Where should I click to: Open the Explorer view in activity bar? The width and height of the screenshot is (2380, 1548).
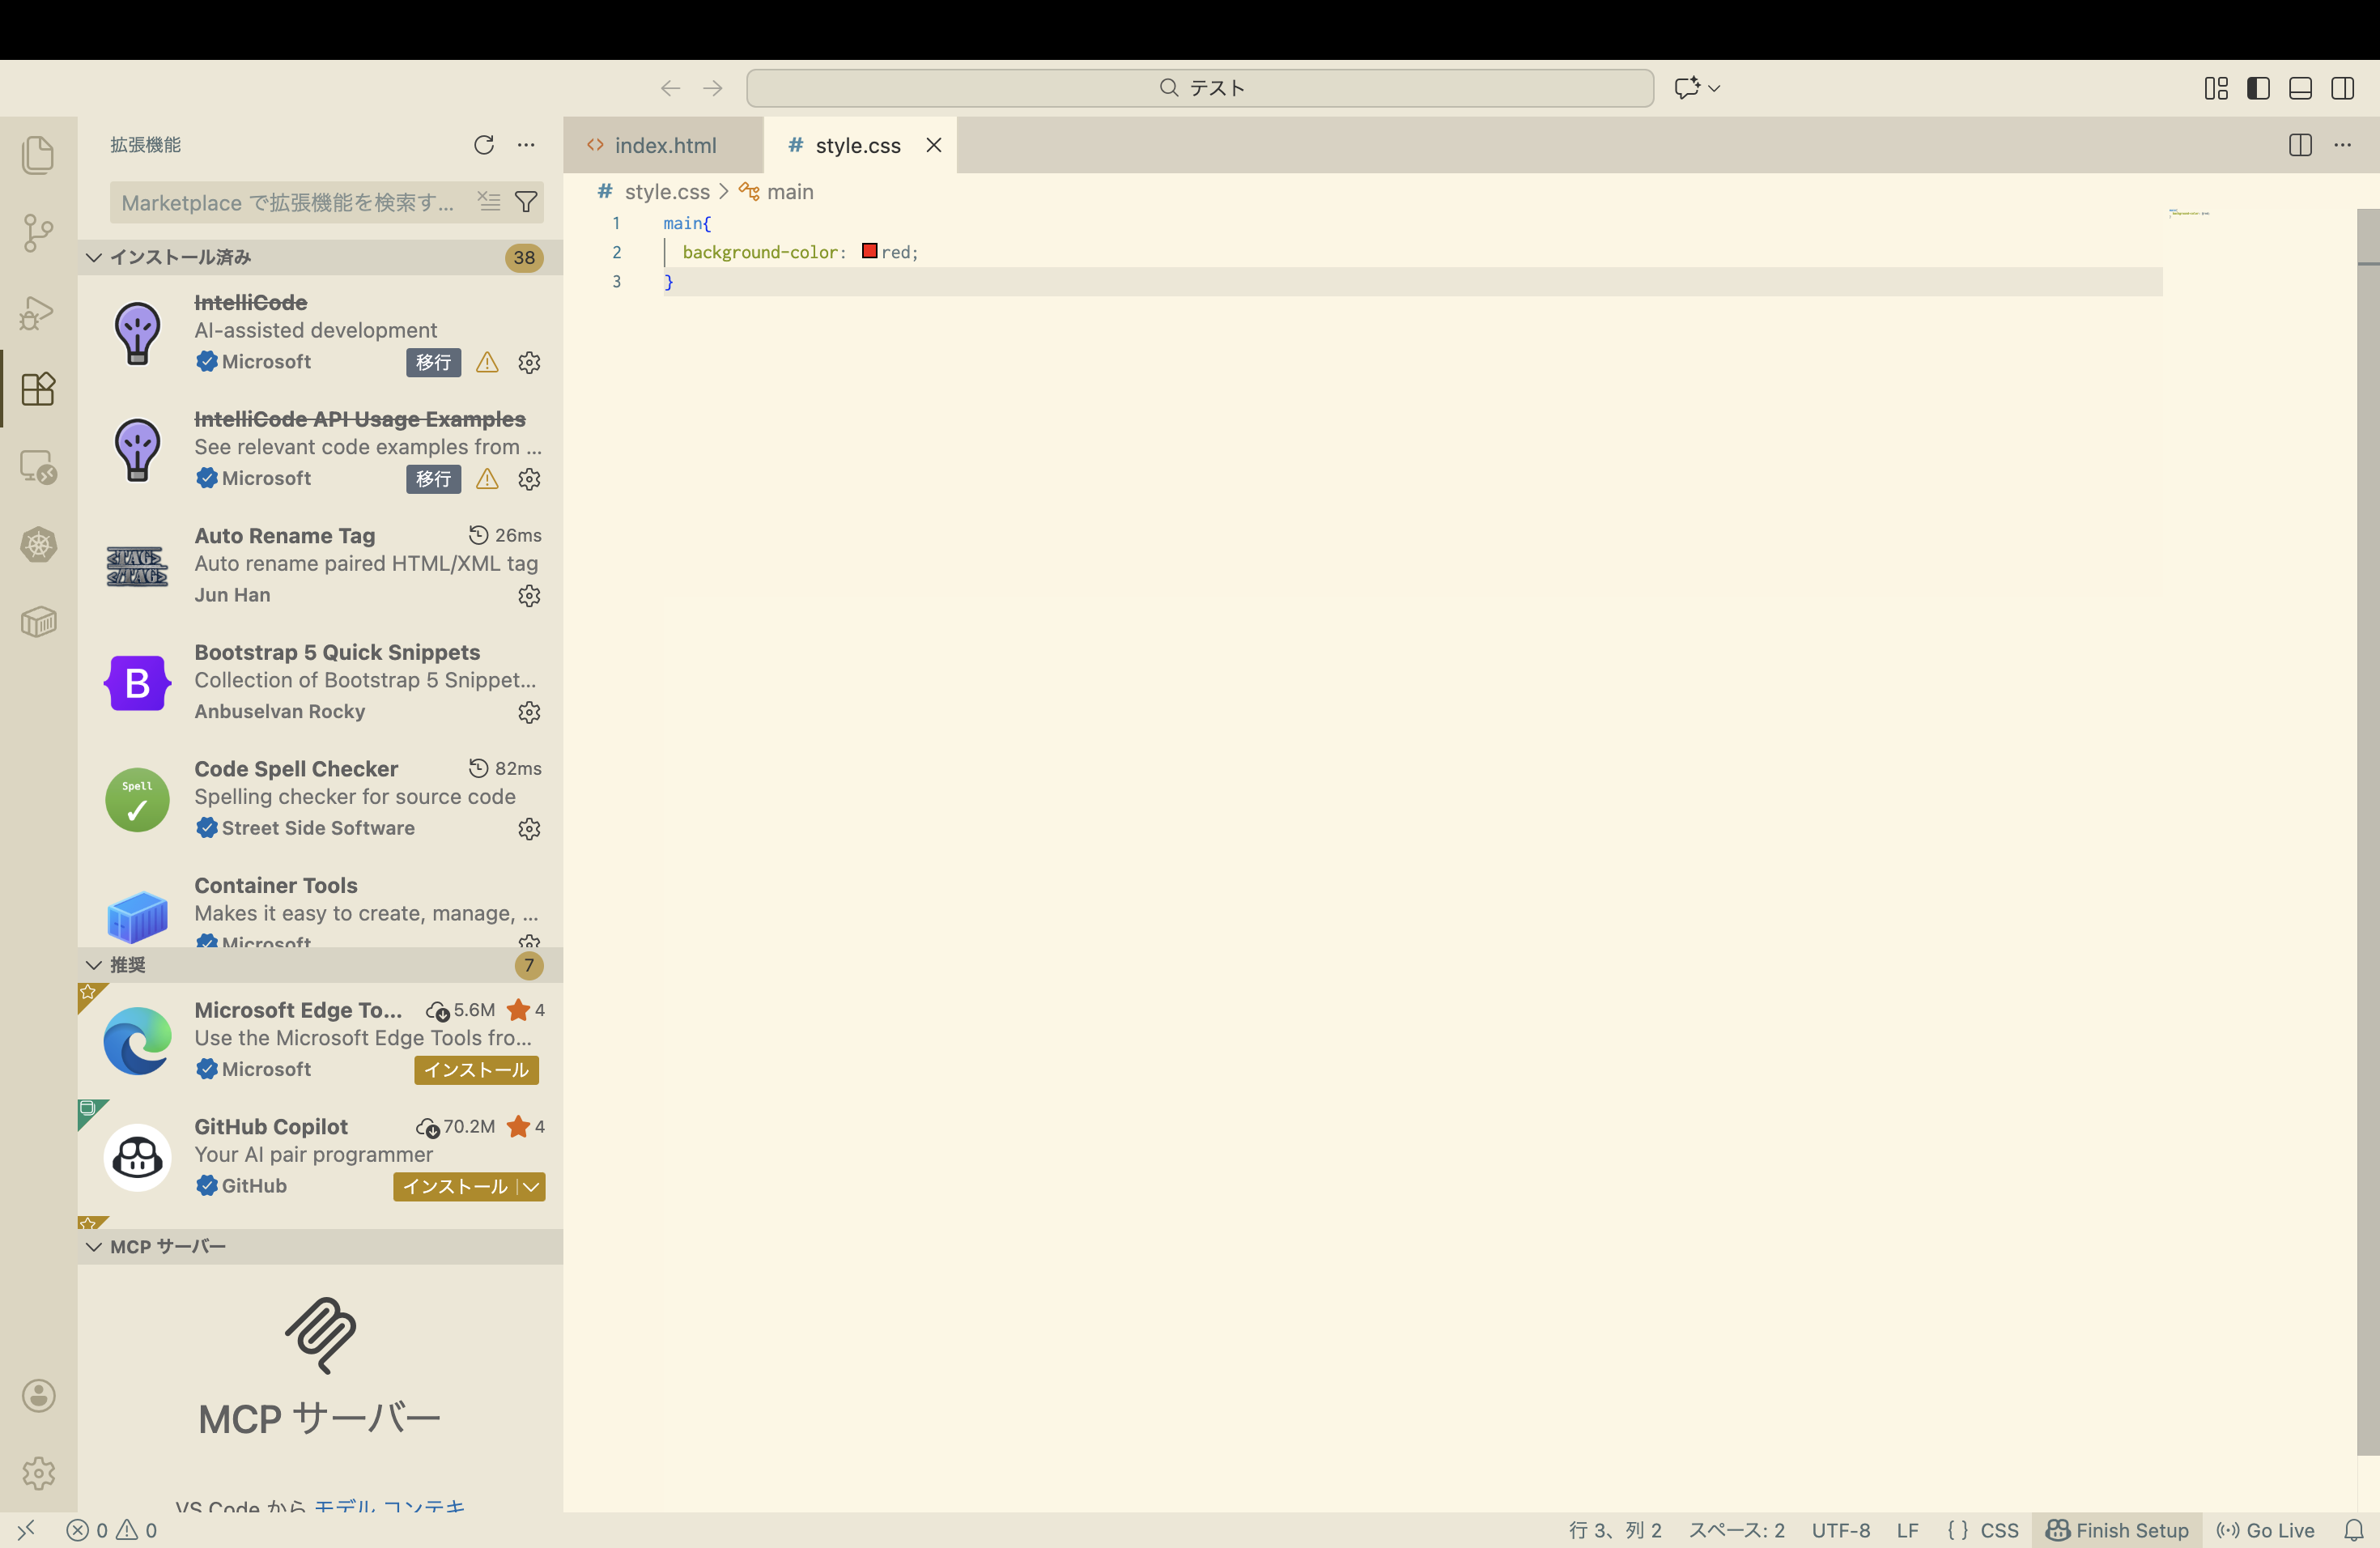coord(38,155)
